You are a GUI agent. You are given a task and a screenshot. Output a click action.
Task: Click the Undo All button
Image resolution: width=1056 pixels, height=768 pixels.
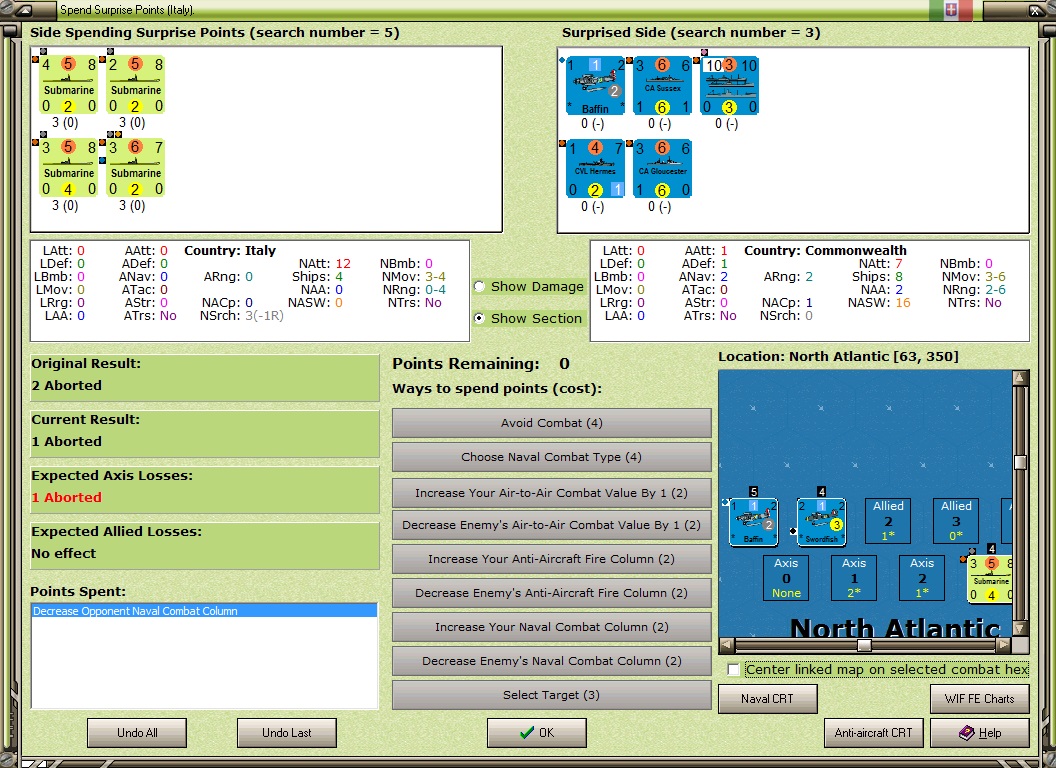click(x=137, y=732)
